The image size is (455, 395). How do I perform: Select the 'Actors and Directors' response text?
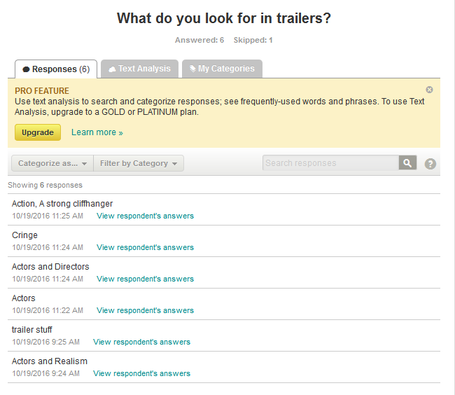tap(50, 267)
